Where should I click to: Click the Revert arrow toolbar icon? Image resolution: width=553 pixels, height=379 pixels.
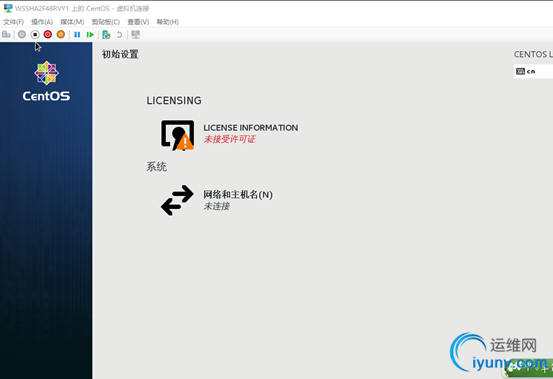(x=120, y=35)
